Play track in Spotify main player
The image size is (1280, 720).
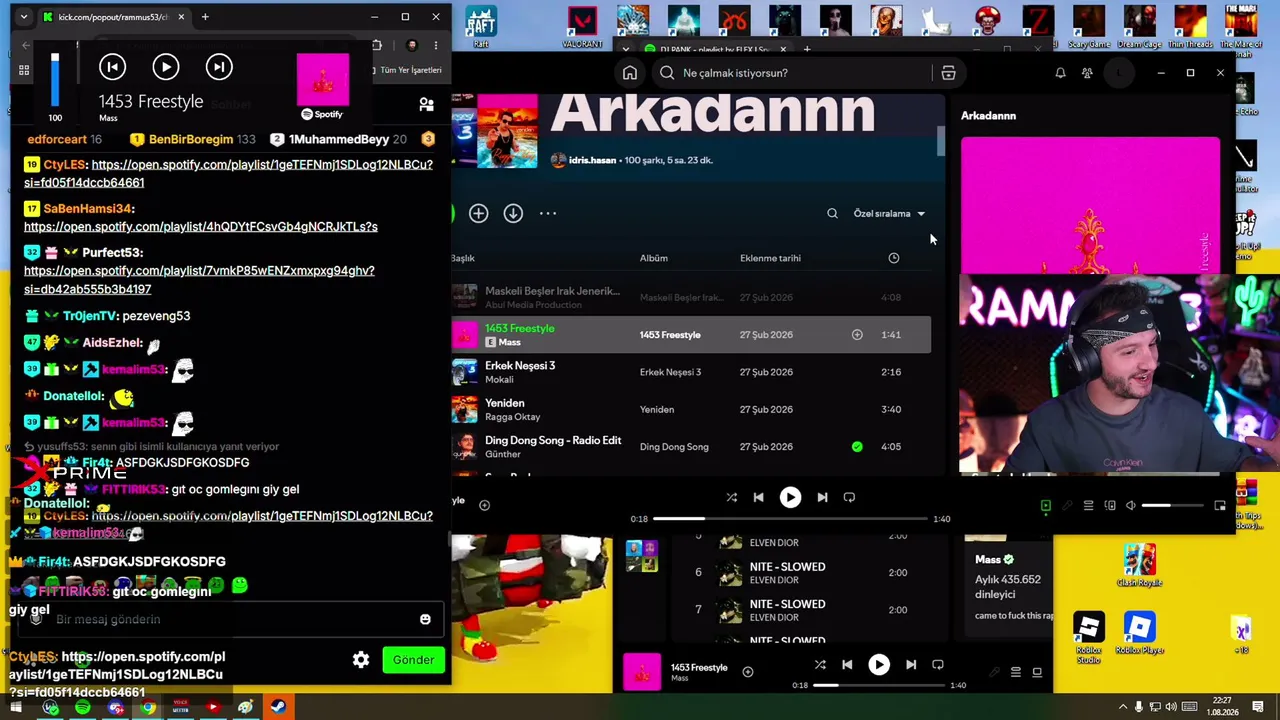(x=790, y=497)
